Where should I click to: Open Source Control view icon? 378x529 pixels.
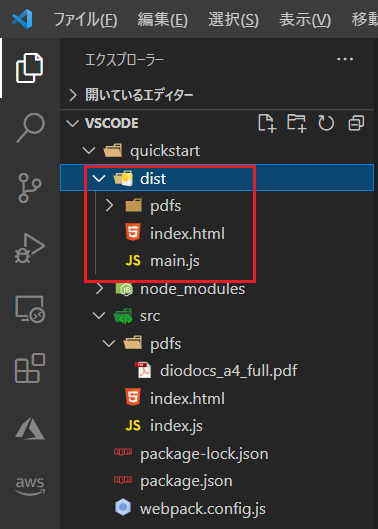click(30, 188)
